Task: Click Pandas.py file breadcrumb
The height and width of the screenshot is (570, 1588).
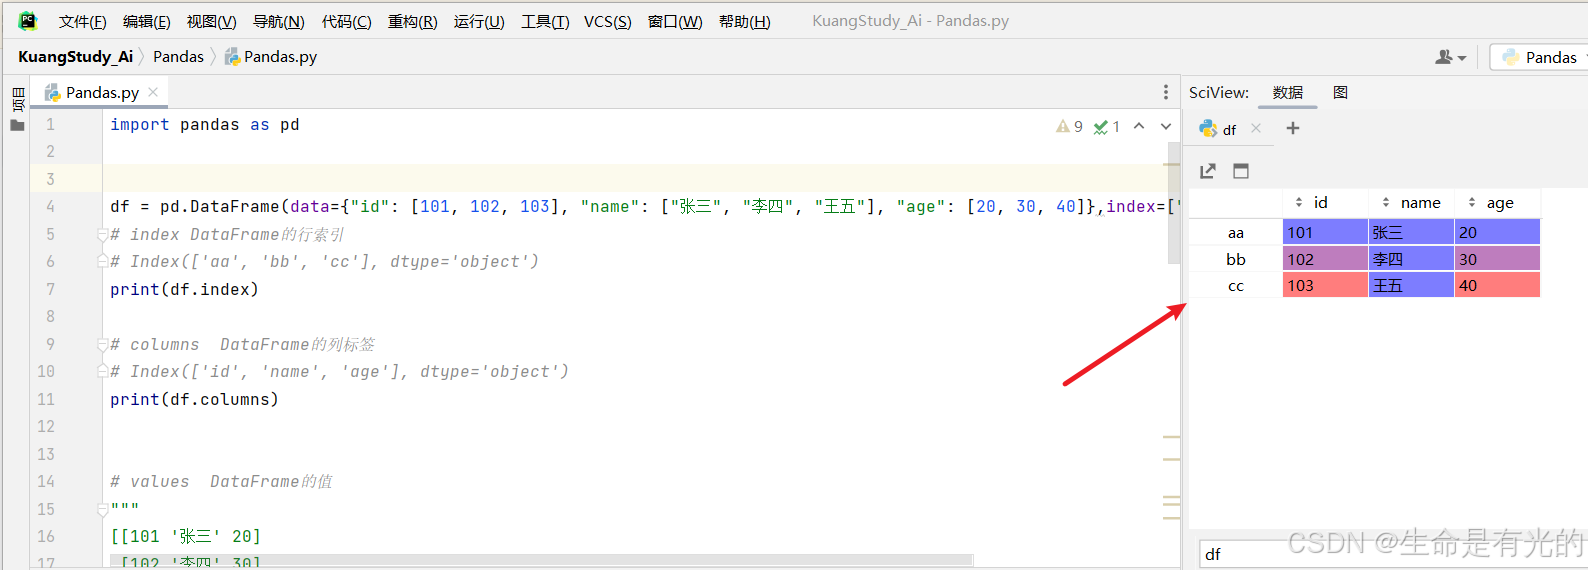Action: click(x=270, y=56)
